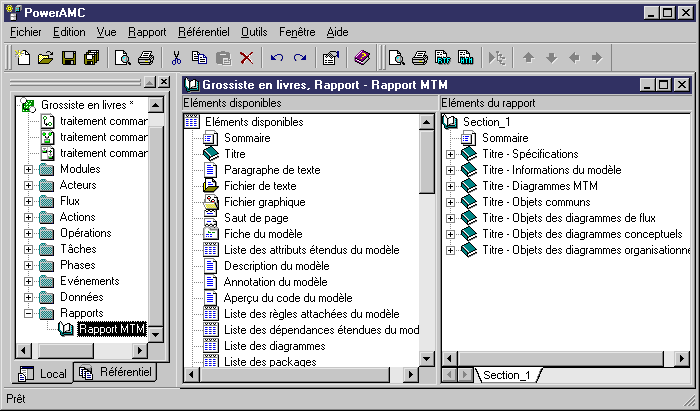The image size is (700, 411).
Task: Click the Move Down arrow icon
Action: pos(552,58)
